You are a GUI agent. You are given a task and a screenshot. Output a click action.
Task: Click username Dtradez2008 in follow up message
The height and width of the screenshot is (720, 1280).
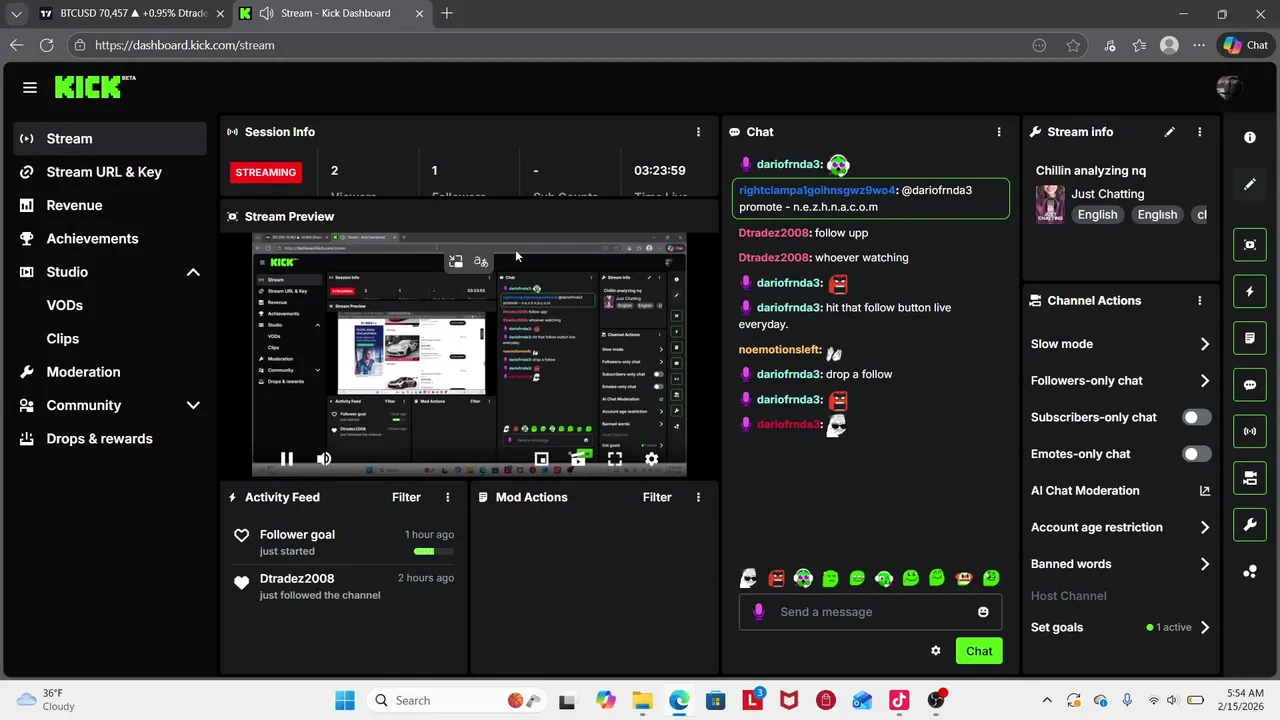pyautogui.click(x=773, y=233)
